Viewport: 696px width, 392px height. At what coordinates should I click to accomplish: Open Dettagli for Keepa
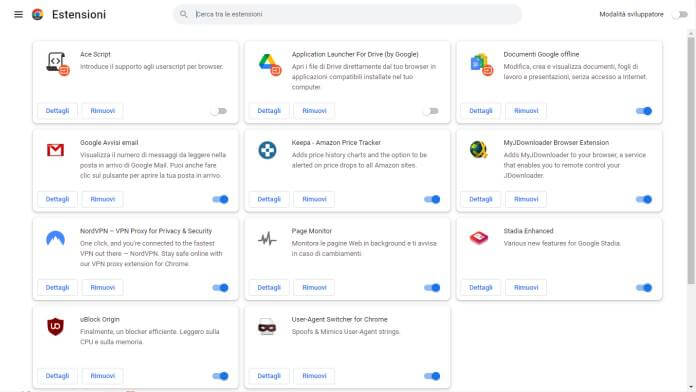point(269,199)
